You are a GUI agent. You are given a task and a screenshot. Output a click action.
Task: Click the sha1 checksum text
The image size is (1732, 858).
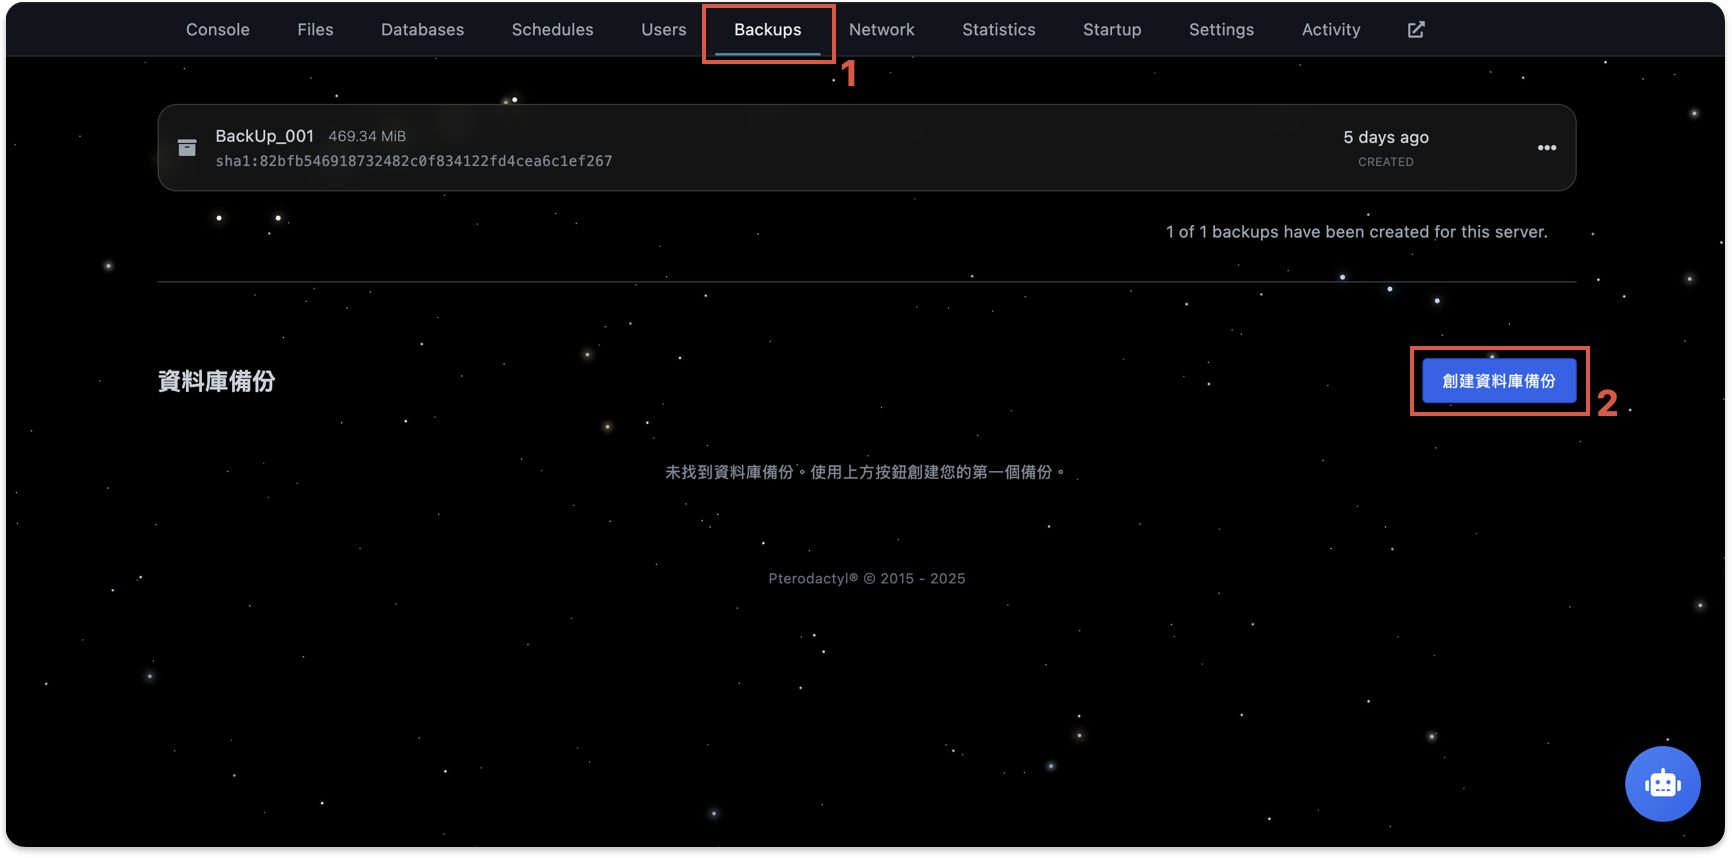pos(413,161)
